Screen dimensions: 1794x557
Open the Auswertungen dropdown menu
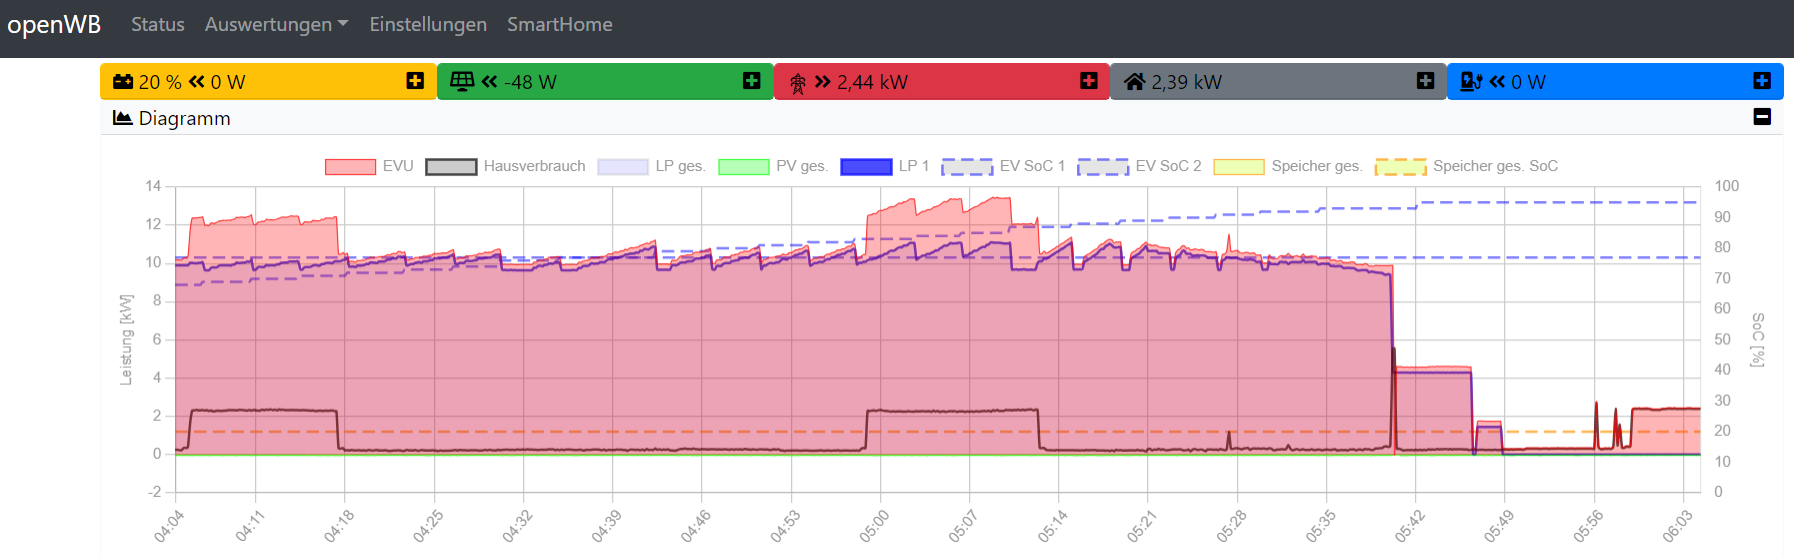coord(277,24)
